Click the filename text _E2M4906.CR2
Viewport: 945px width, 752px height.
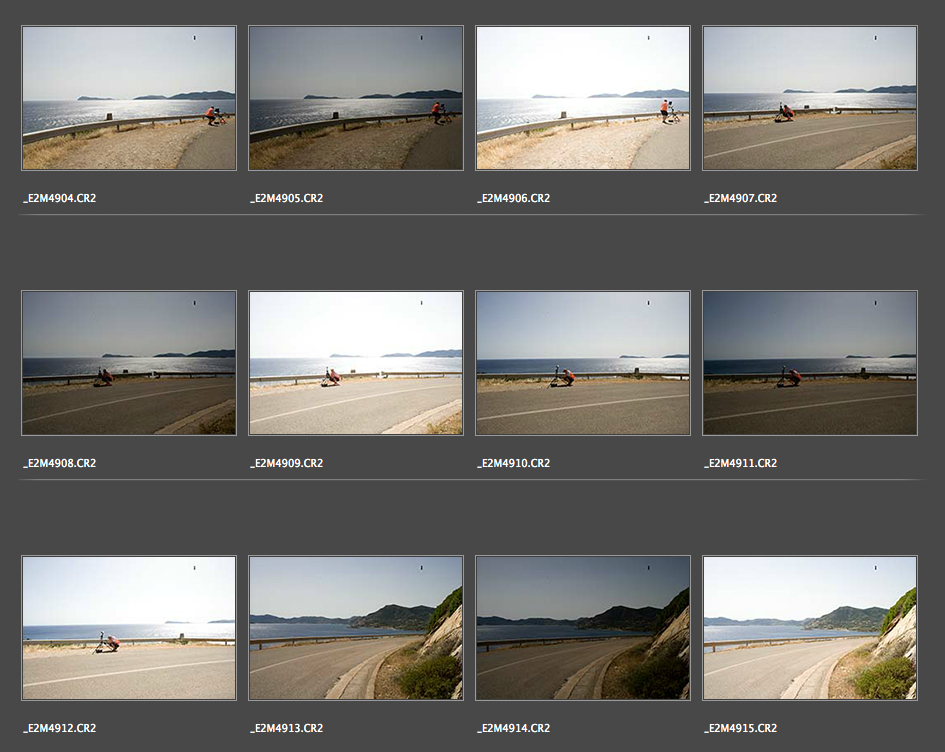tap(514, 198)
